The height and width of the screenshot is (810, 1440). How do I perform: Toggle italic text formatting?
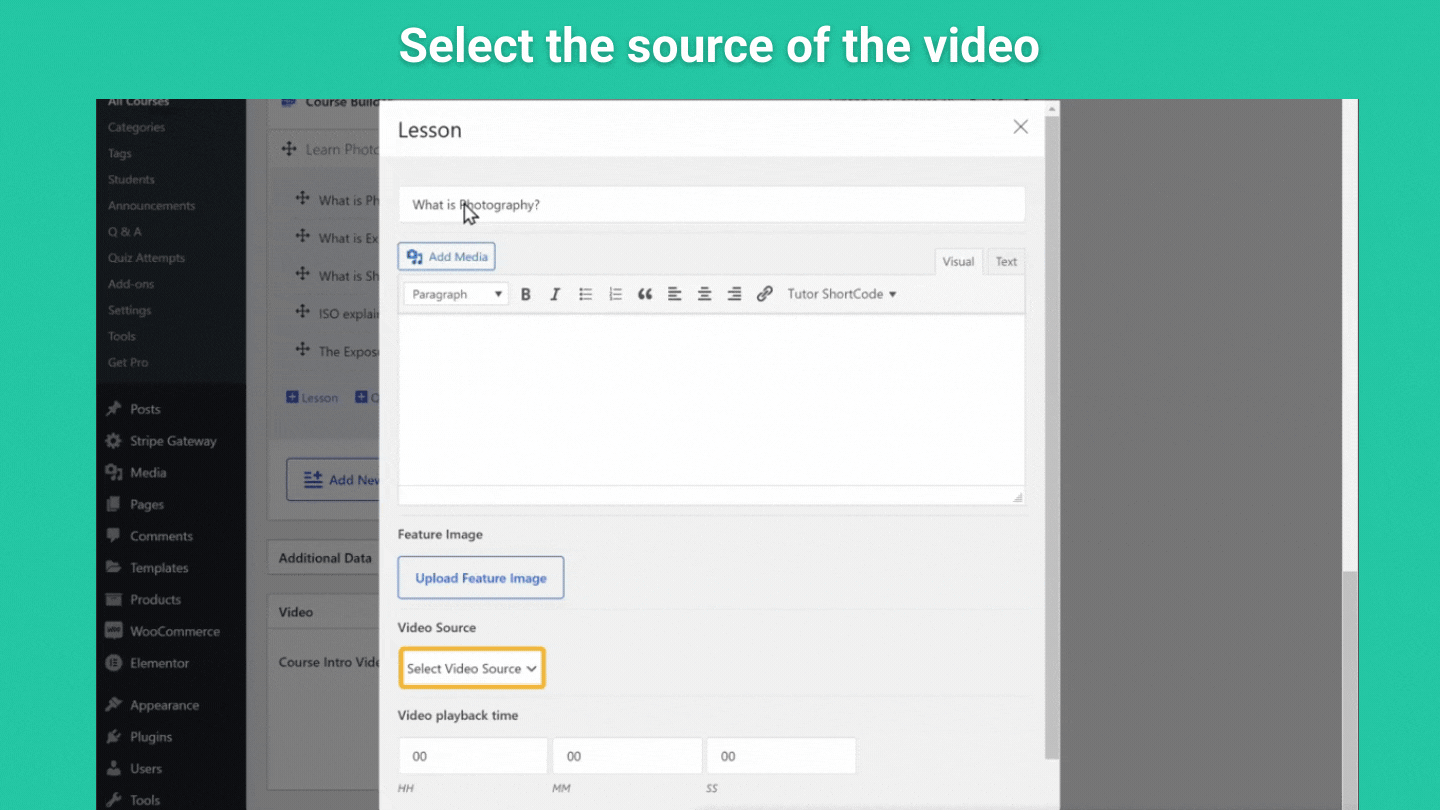pyautogui.click(x=555, y=294)
